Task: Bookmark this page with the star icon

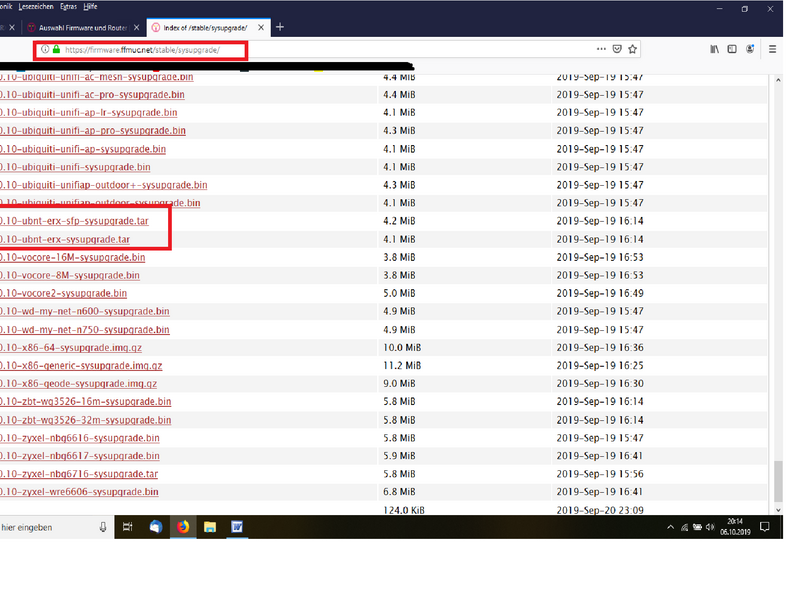Action: coord(633,49)
